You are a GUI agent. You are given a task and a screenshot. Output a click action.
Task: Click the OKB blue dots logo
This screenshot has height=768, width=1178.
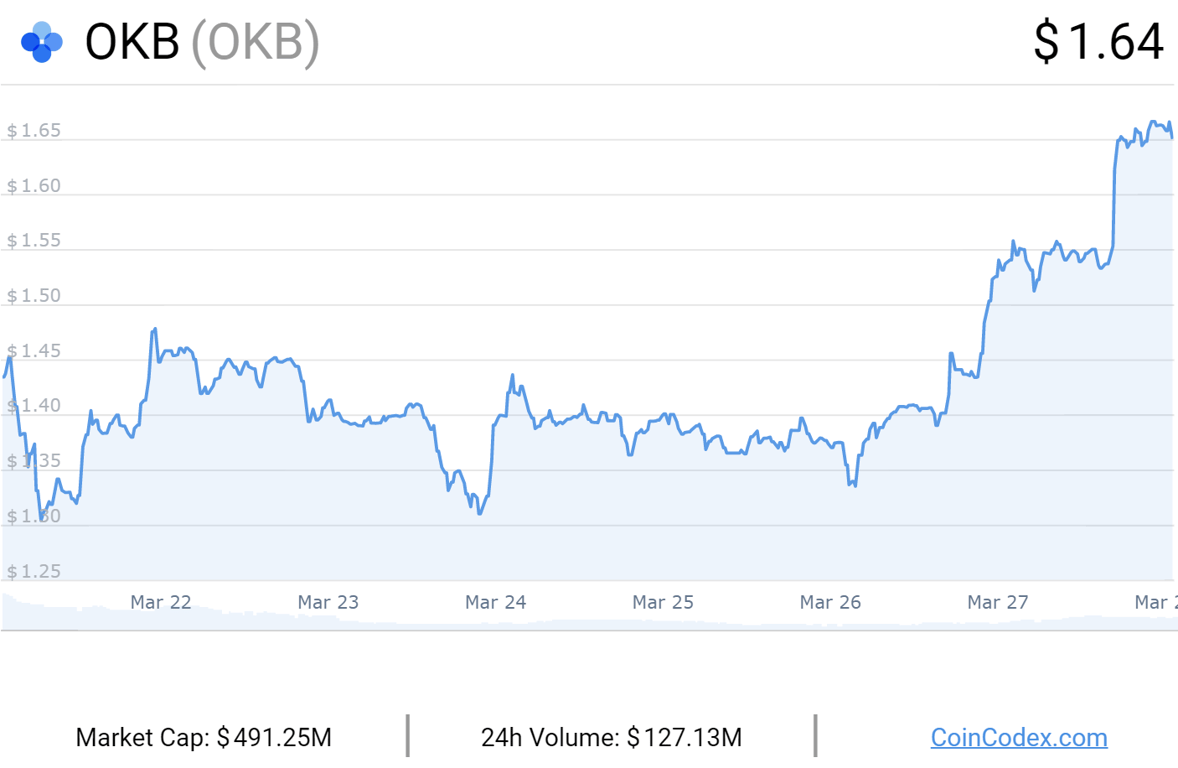pos(42,42)
